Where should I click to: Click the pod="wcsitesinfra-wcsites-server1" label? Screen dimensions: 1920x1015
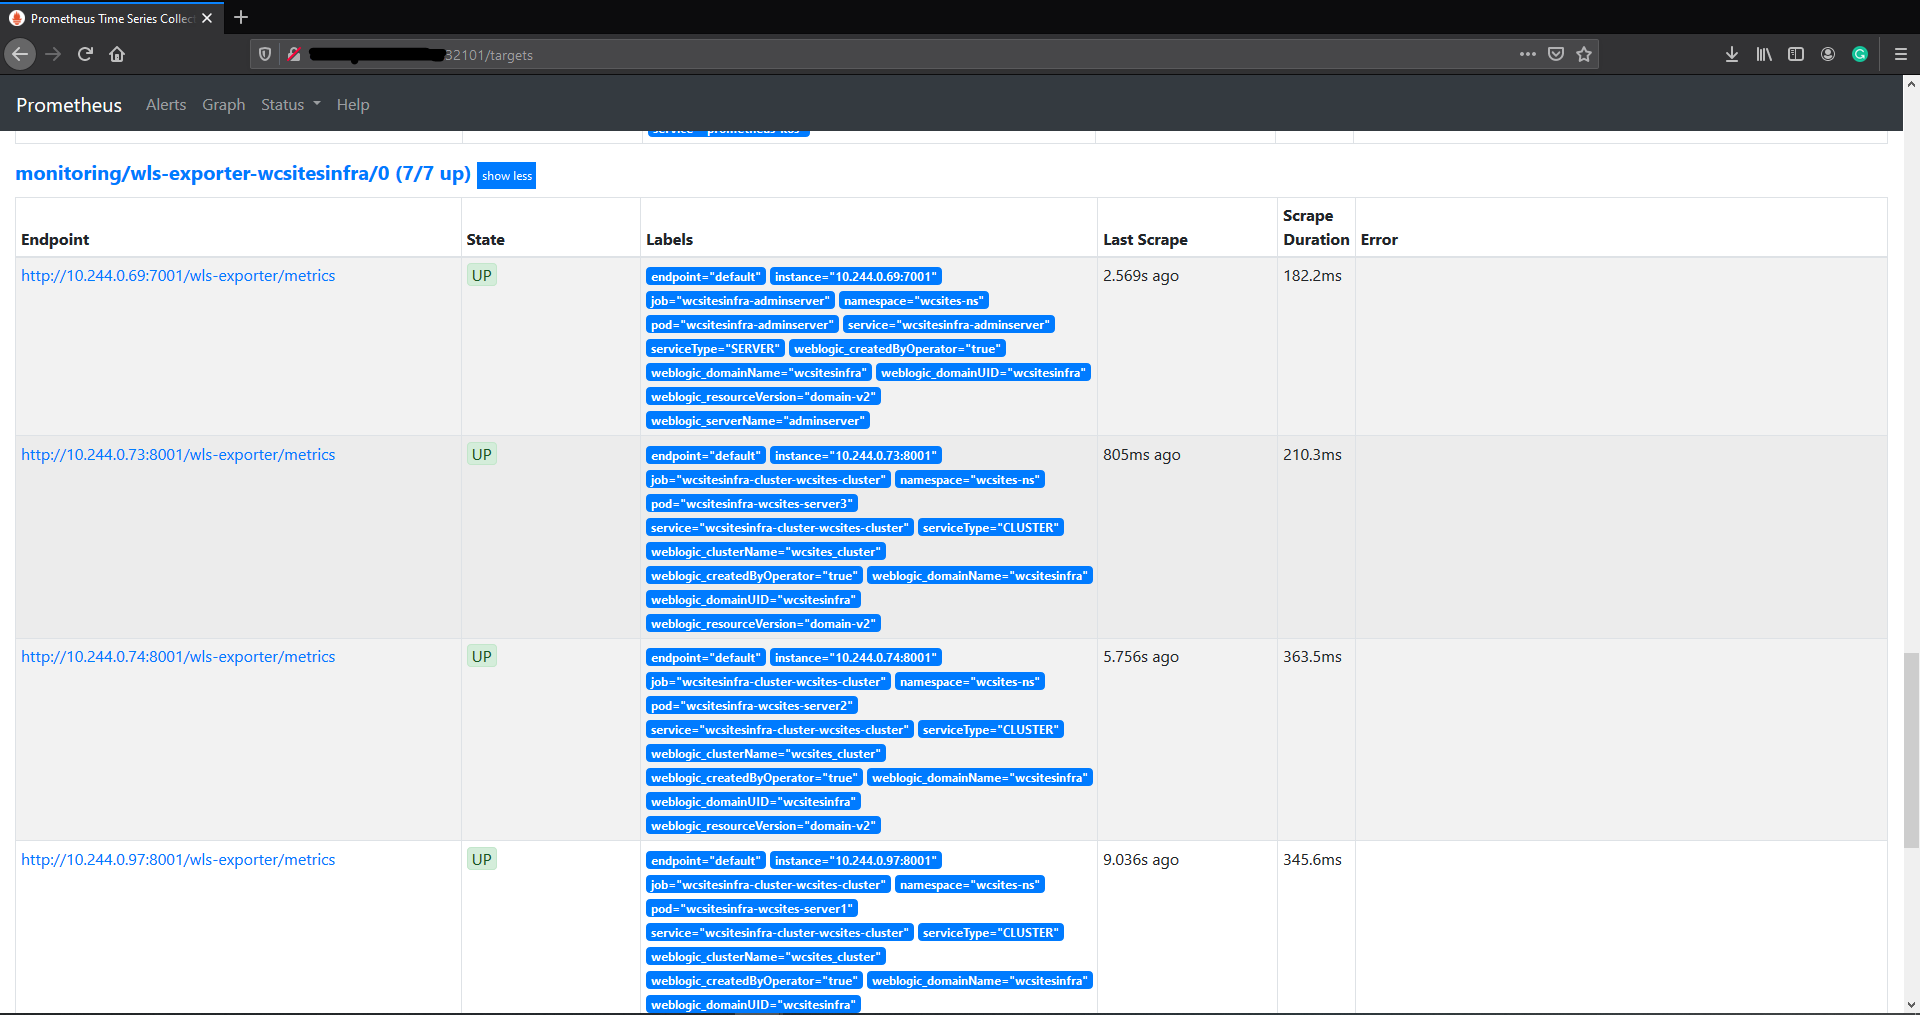[752, 909]
